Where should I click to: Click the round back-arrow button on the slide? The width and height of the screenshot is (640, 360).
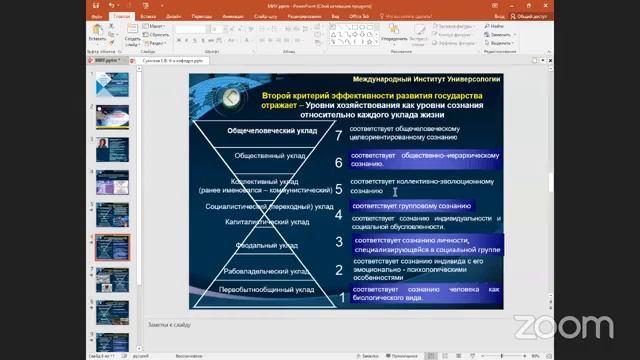click(231, 98)
